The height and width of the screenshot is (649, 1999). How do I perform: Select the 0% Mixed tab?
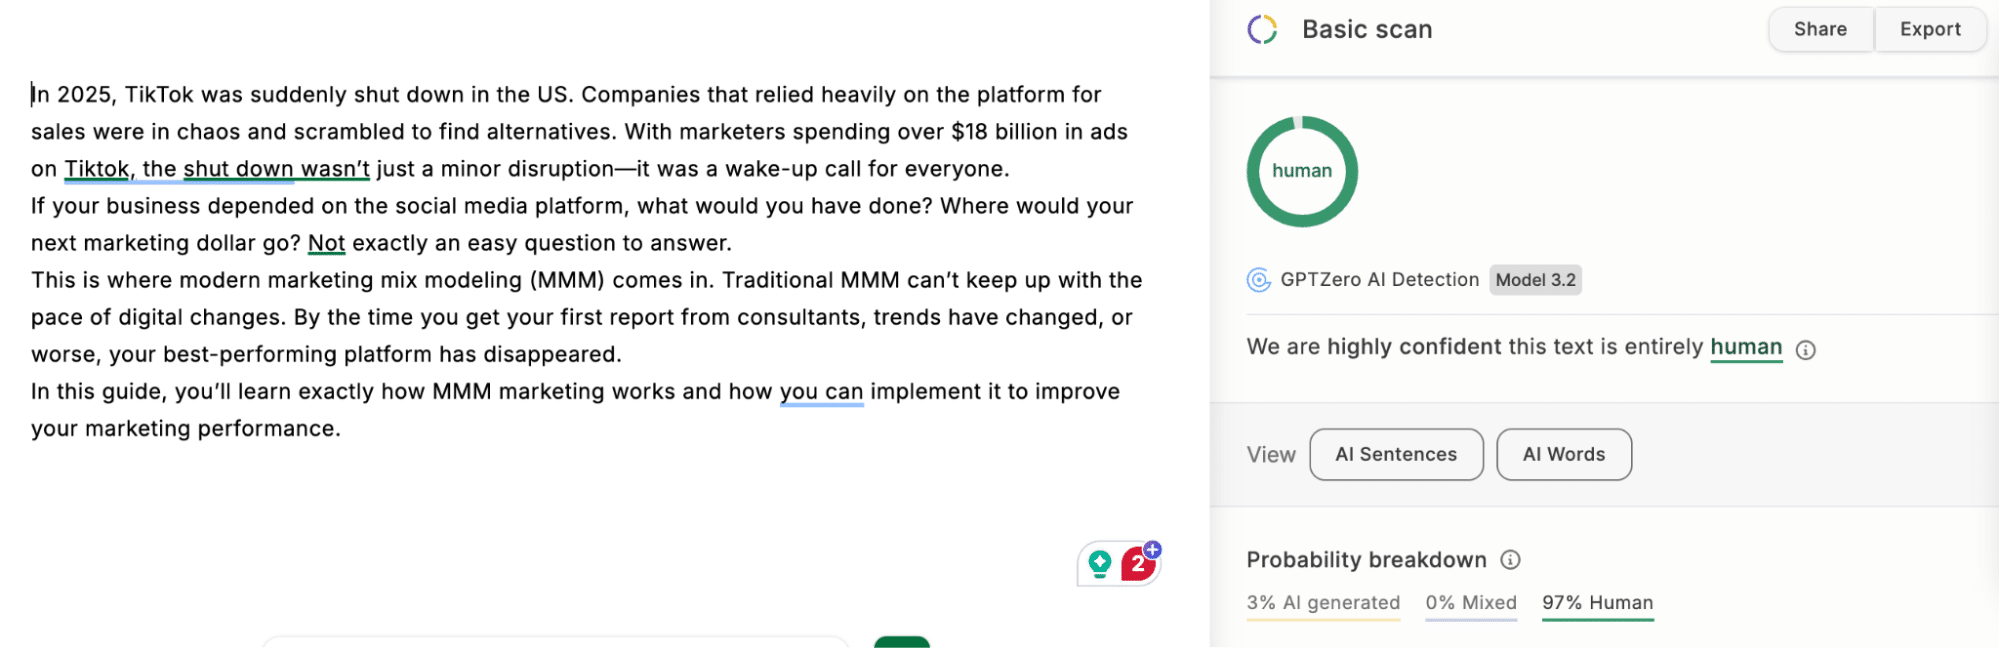pyautogui.click(x=1471, y=603)
